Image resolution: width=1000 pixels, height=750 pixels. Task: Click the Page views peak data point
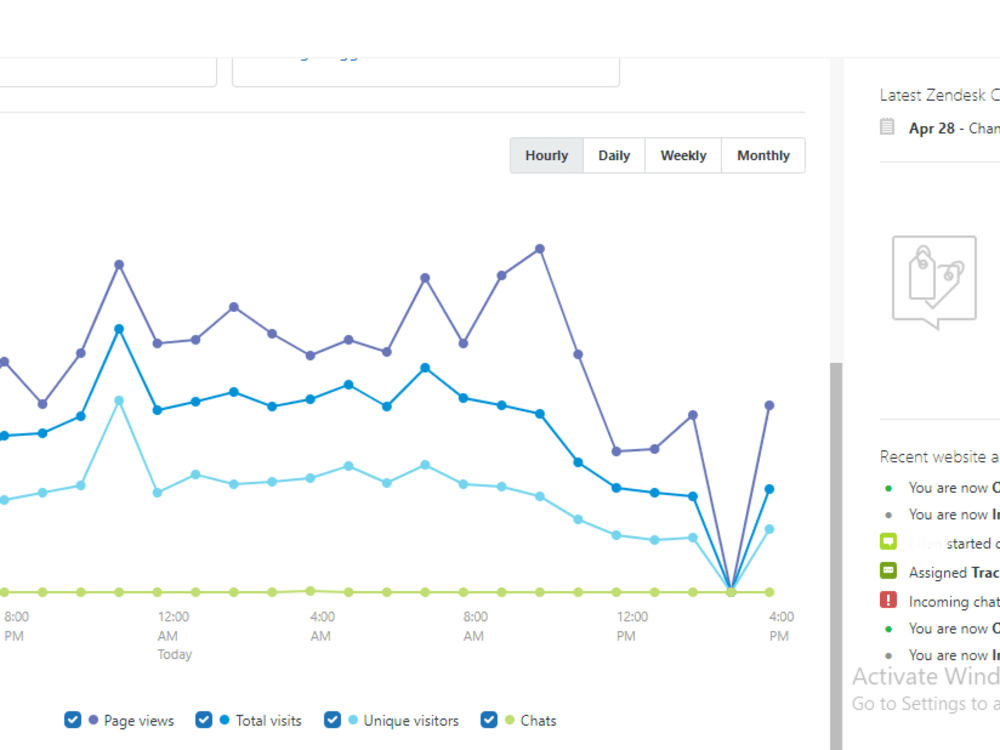[540, 249]
